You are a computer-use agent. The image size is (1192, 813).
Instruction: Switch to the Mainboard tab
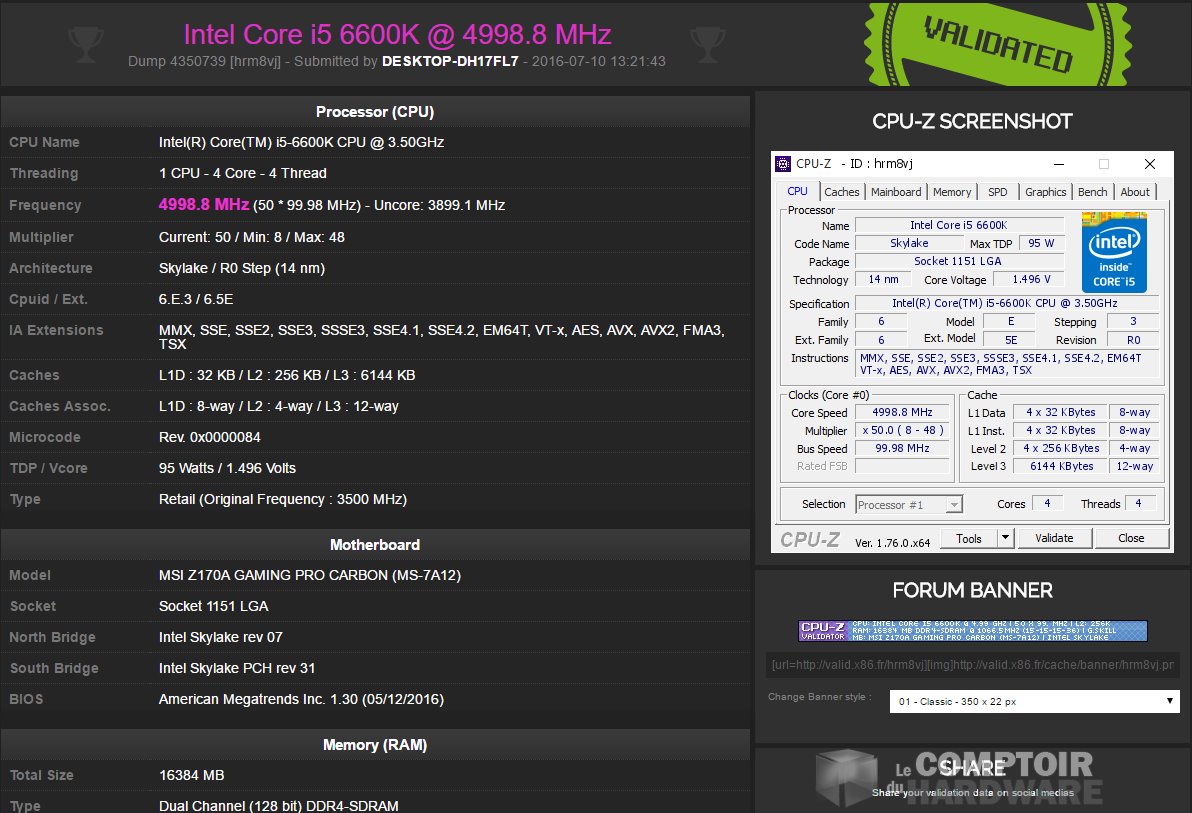pyautogui.click(x=896, y=192)
